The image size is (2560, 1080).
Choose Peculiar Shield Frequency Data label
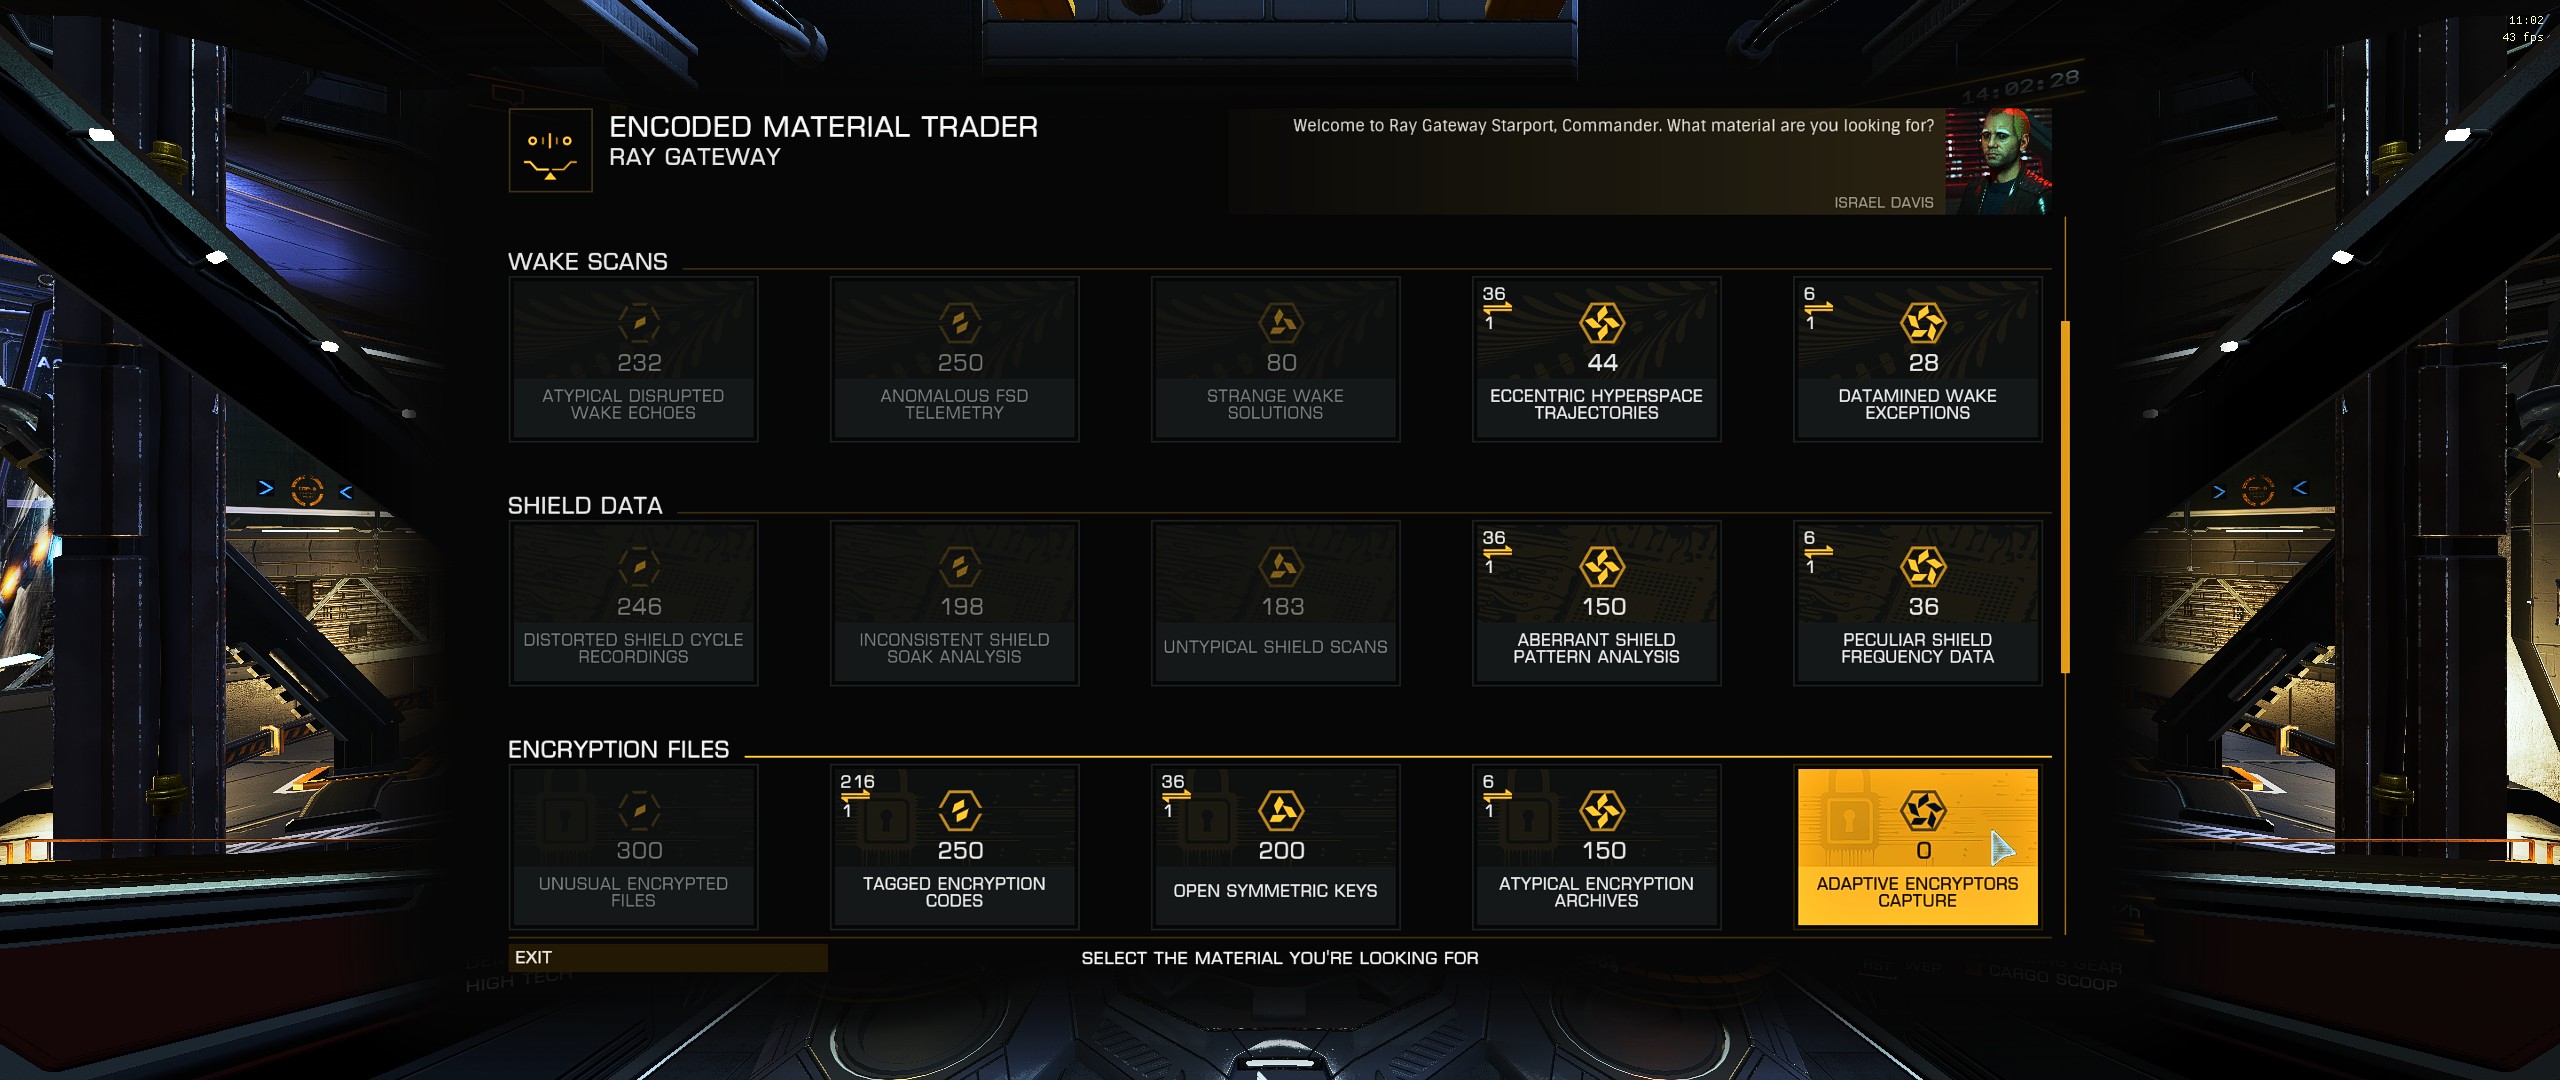click(x=1917, y=648)
